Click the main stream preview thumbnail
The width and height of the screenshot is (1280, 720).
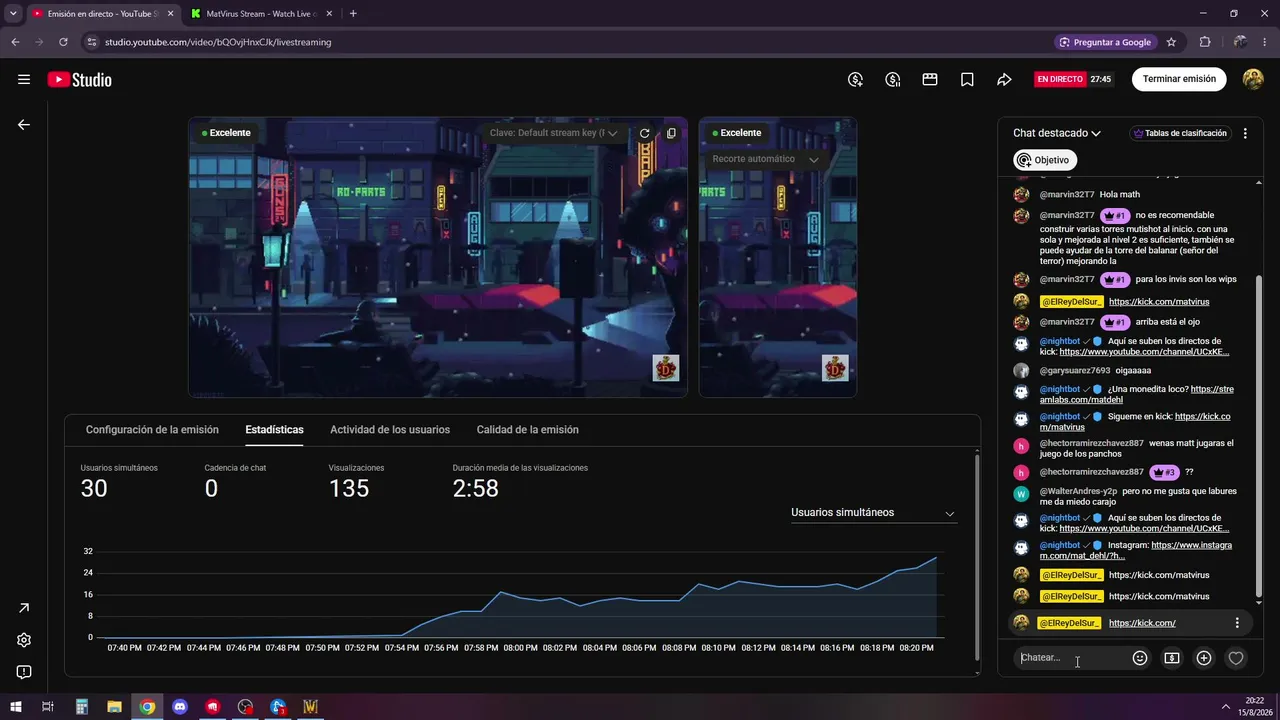click(x=438, y=257)
